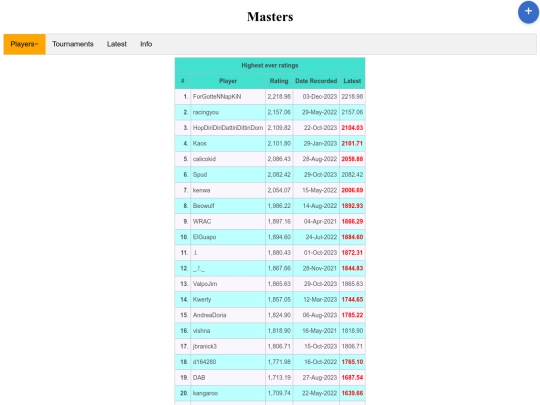The width and height of the screenshot is (540, 405).
Task: Click the Rating column header
Action: click(x=279, y=81)
